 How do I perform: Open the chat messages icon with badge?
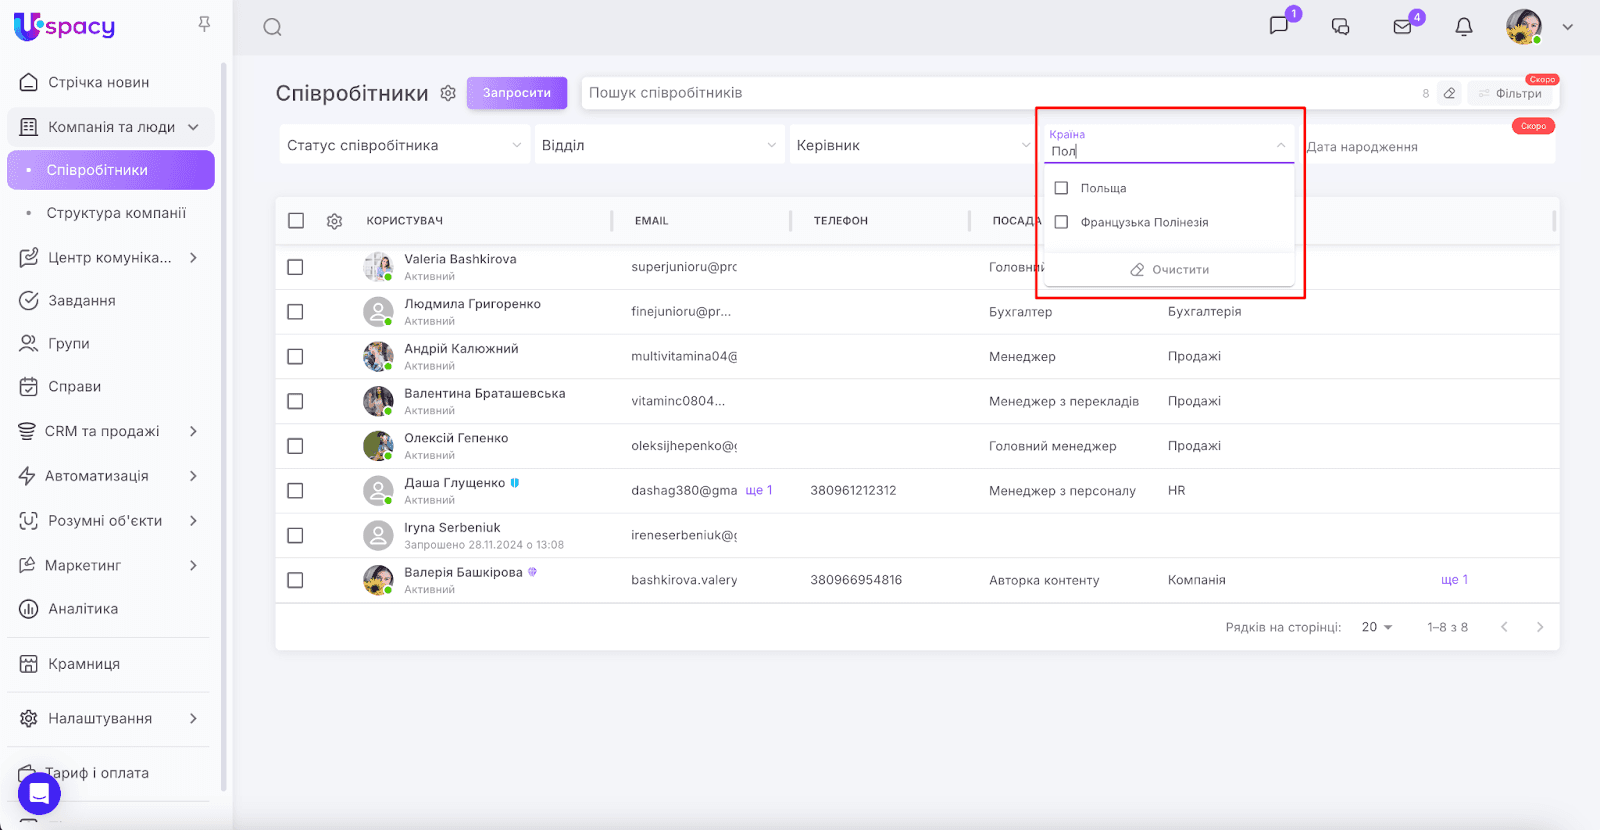tap(1279, 26)
